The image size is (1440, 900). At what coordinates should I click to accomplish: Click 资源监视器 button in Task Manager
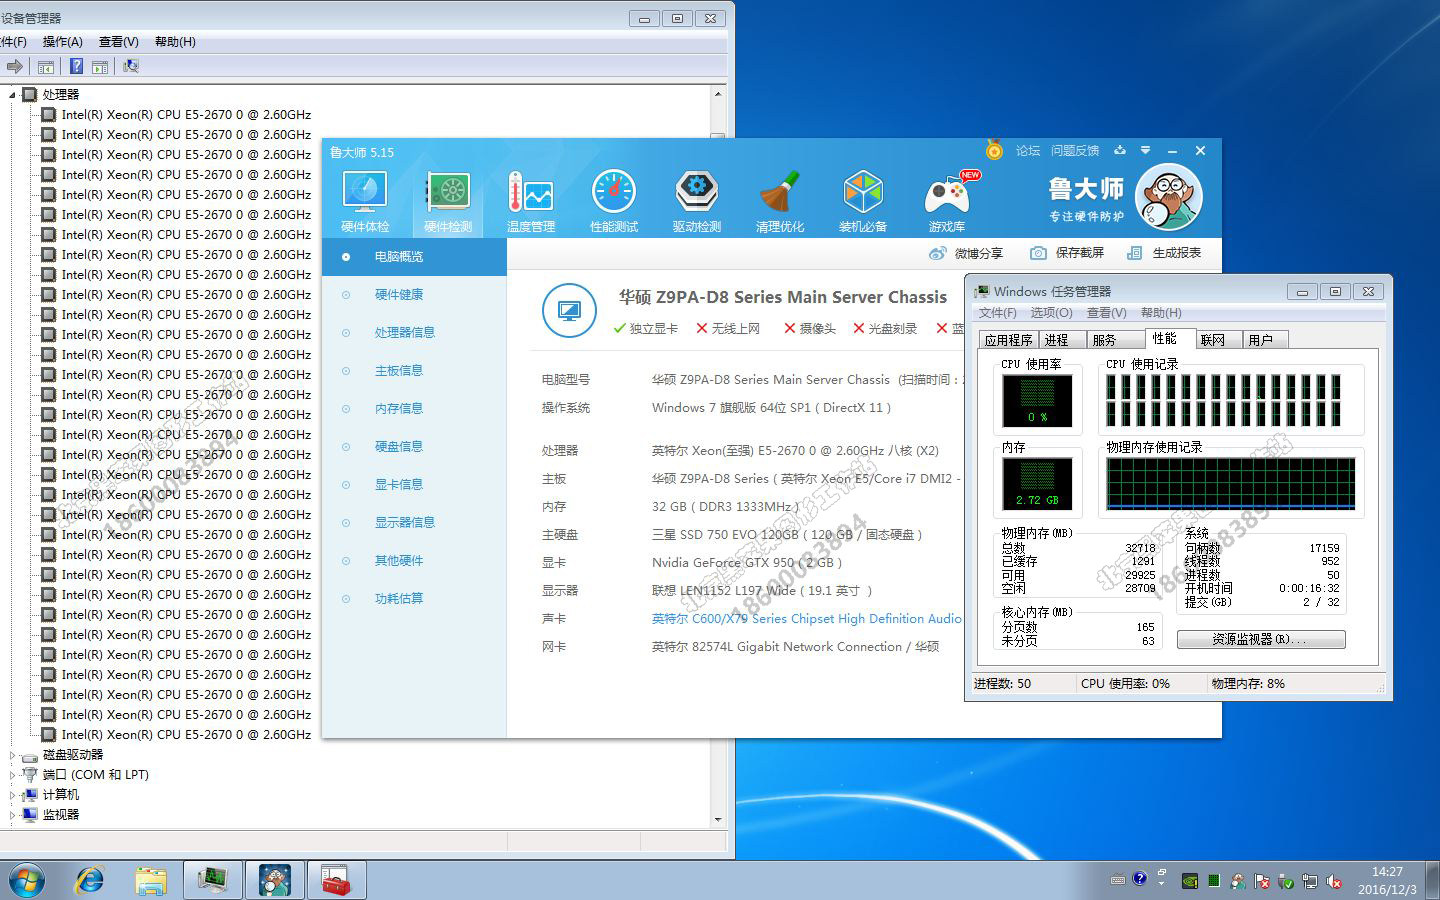point(1261,639)
